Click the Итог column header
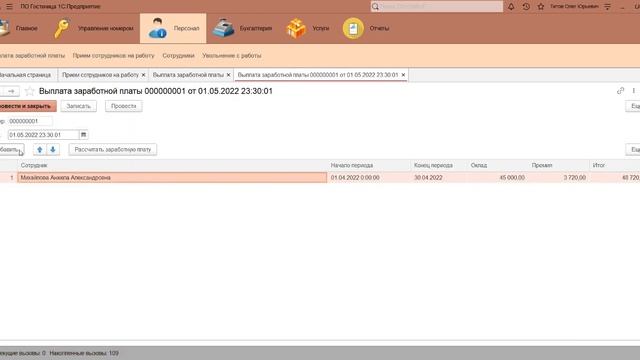This screenshot has height=360, width=640. [x=615, y=165]
